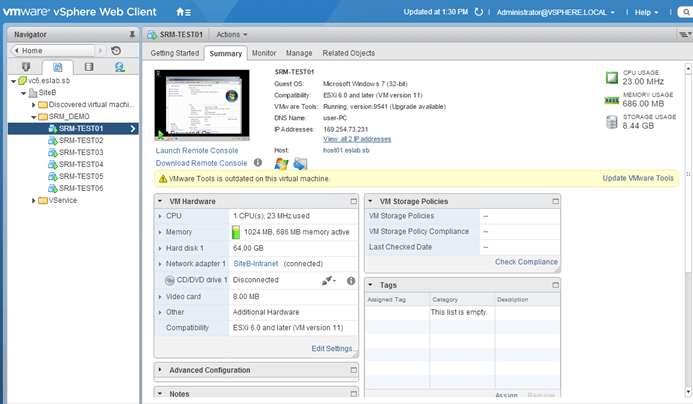Open the navigation history icon
Image resolution: width=693 pixels, height=404 pixels.
116,50
